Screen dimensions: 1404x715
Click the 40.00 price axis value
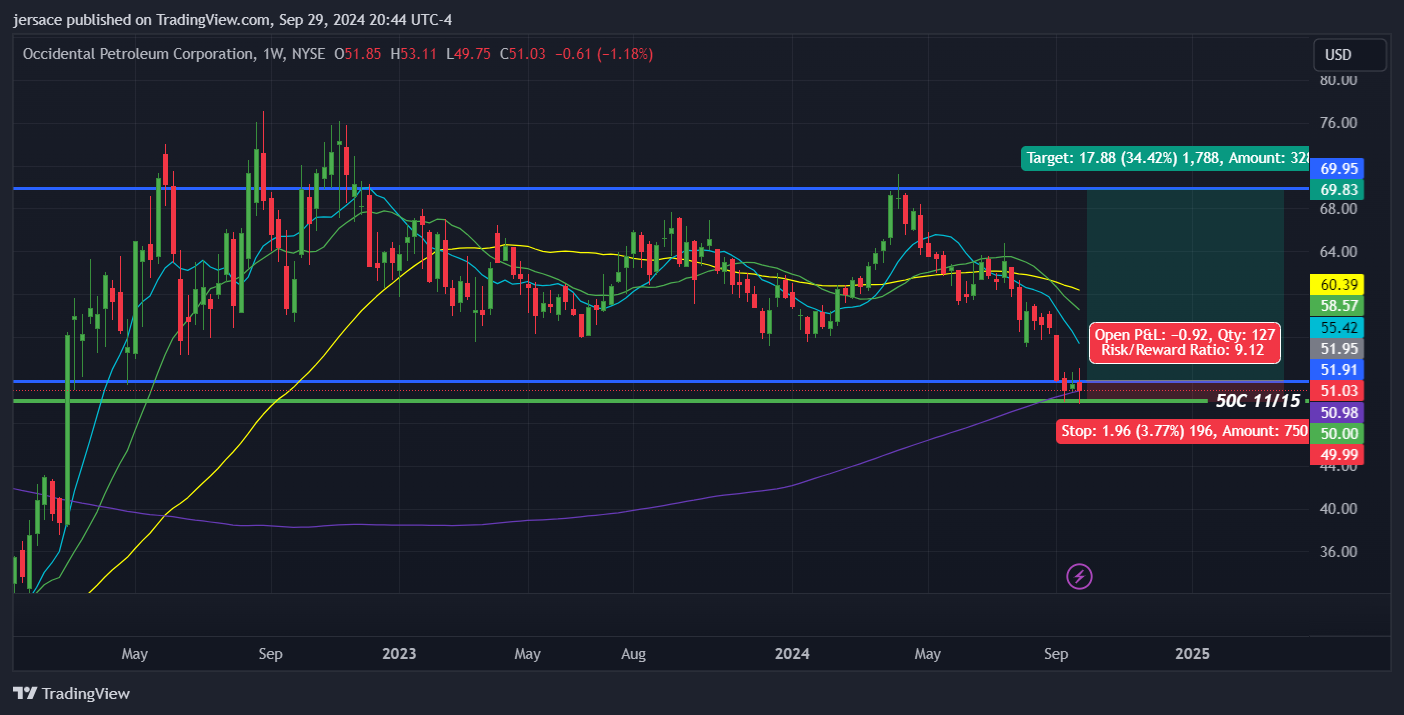tap(1337, 508)
